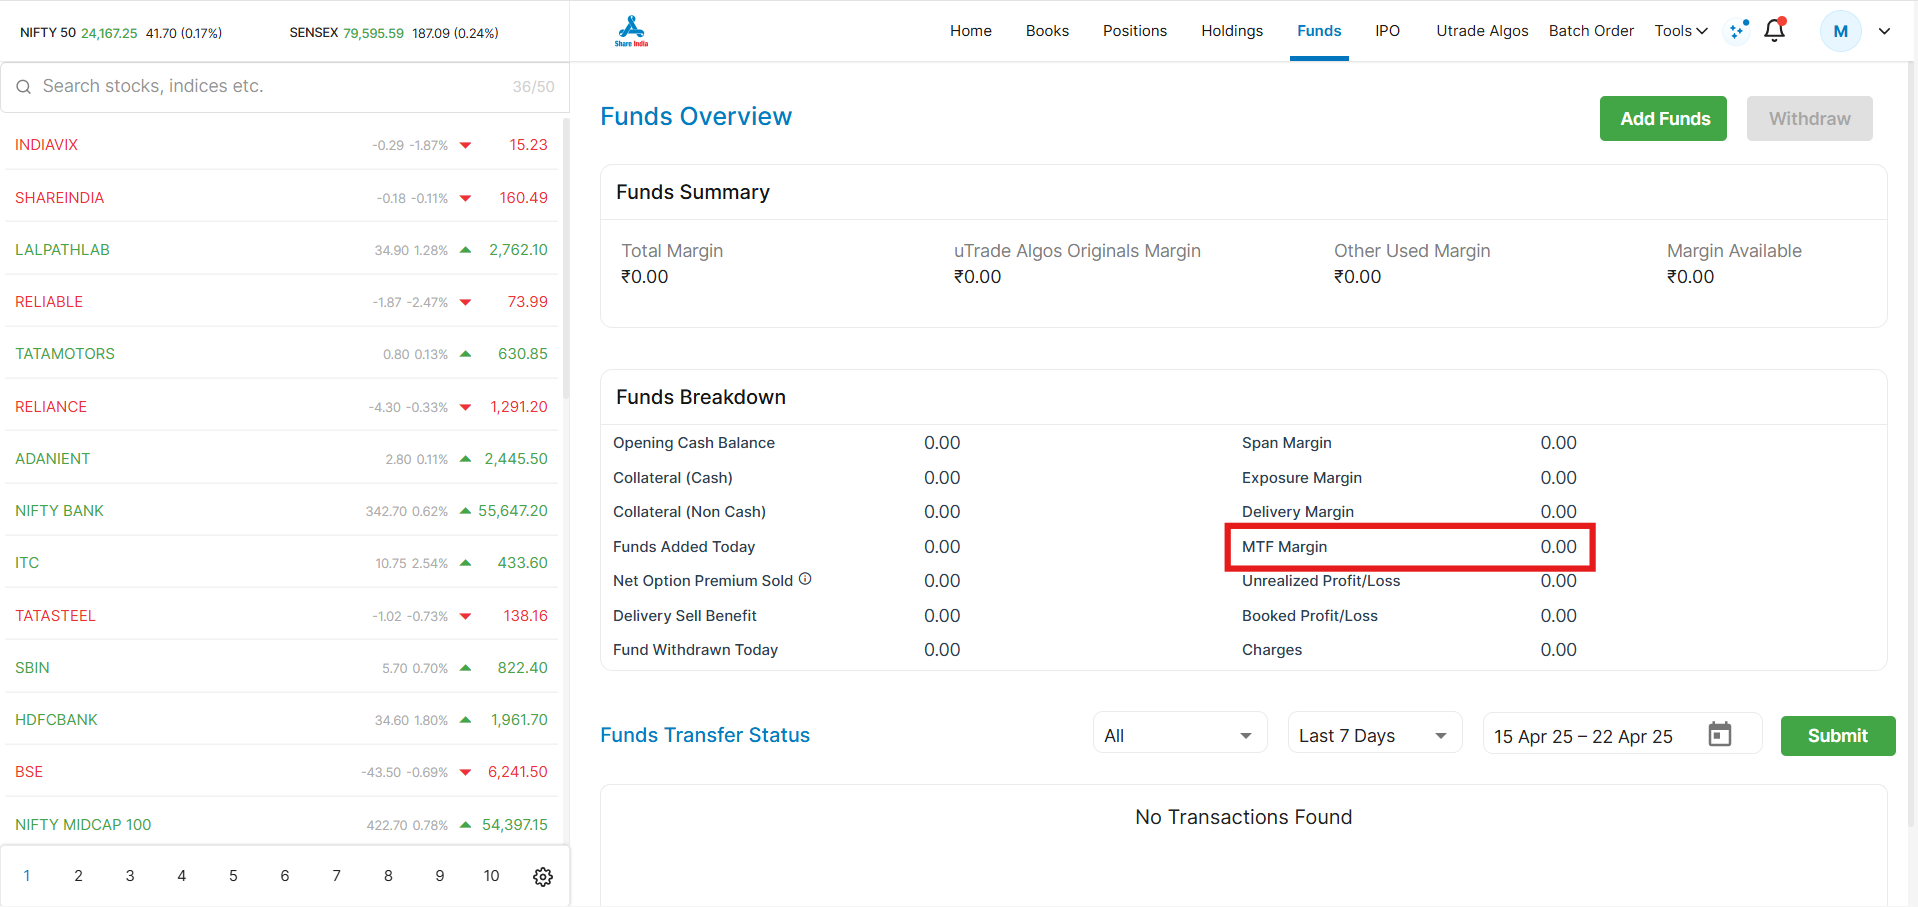This screenshot has height=907, width=1918.
Task: Open Batch Order page
Action: tap(1591, 31)
